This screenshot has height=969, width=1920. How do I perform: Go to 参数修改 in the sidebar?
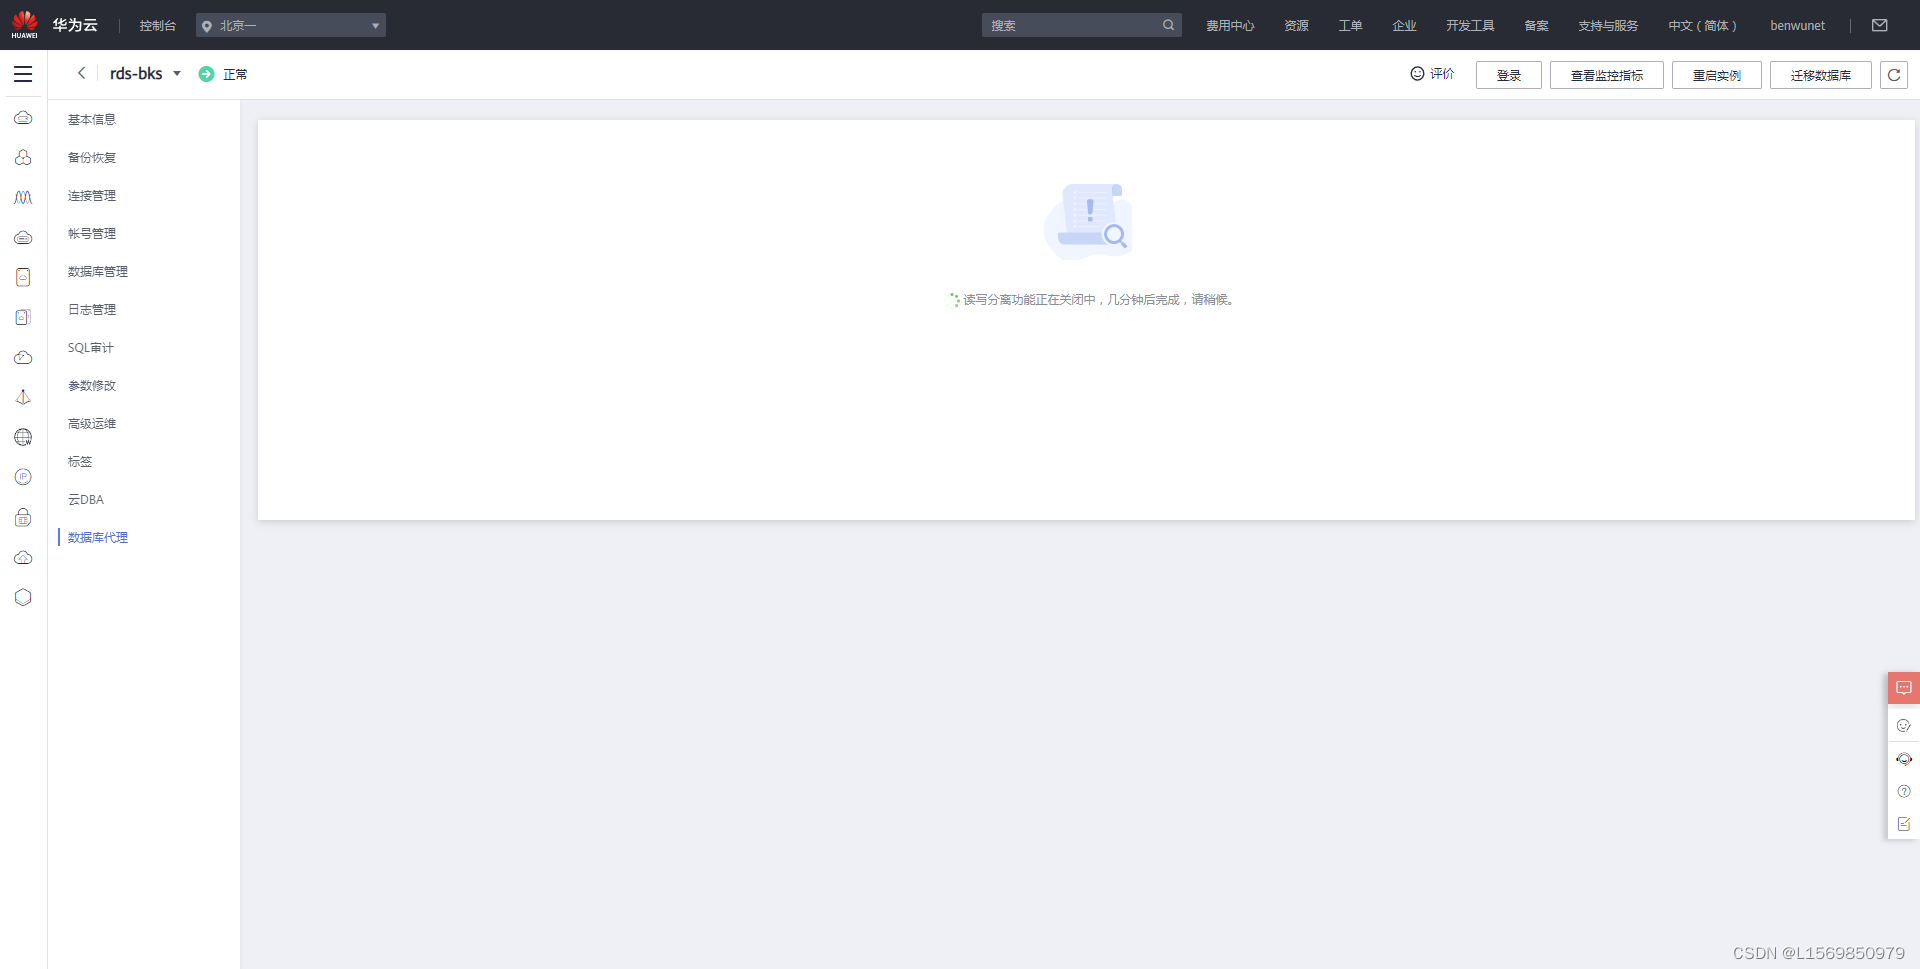(x=92, y=386)
